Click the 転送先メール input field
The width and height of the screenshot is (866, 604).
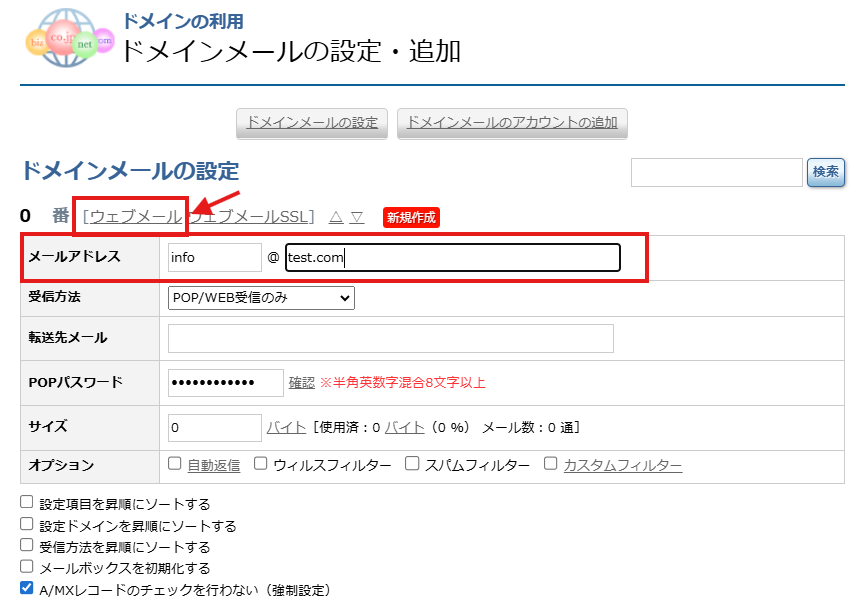click(x=390, y=338)
